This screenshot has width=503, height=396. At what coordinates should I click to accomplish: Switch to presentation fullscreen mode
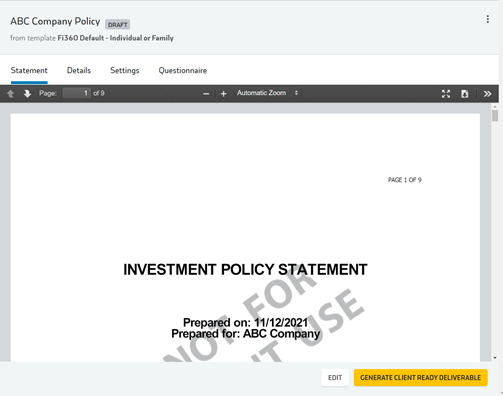coord(446,94)
